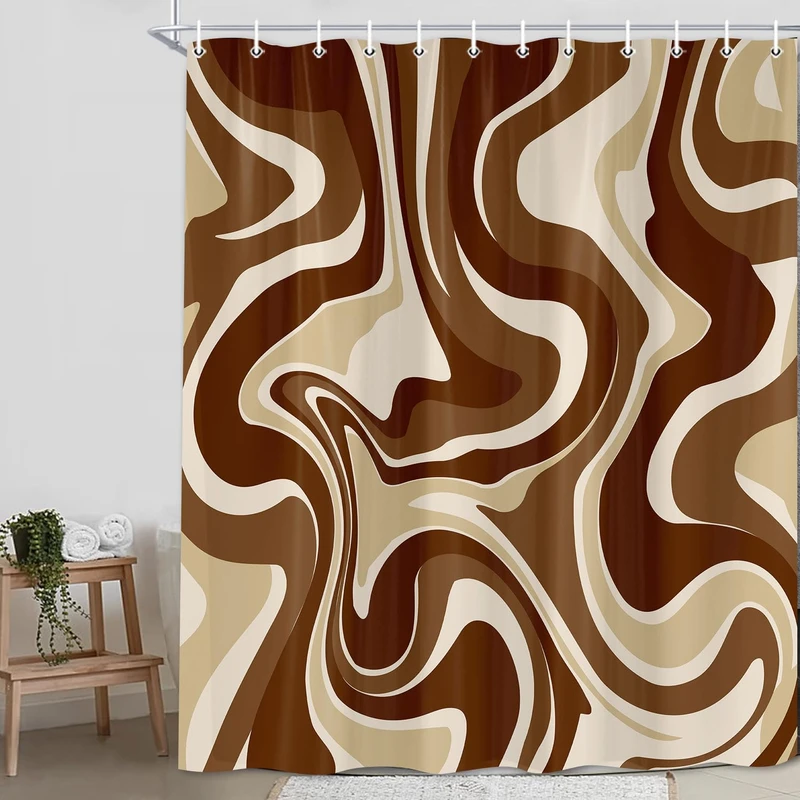The height and width of the screenshot is (800, 800).
Task: Click the last curtain hook on the right
Action: click(776, 45)
